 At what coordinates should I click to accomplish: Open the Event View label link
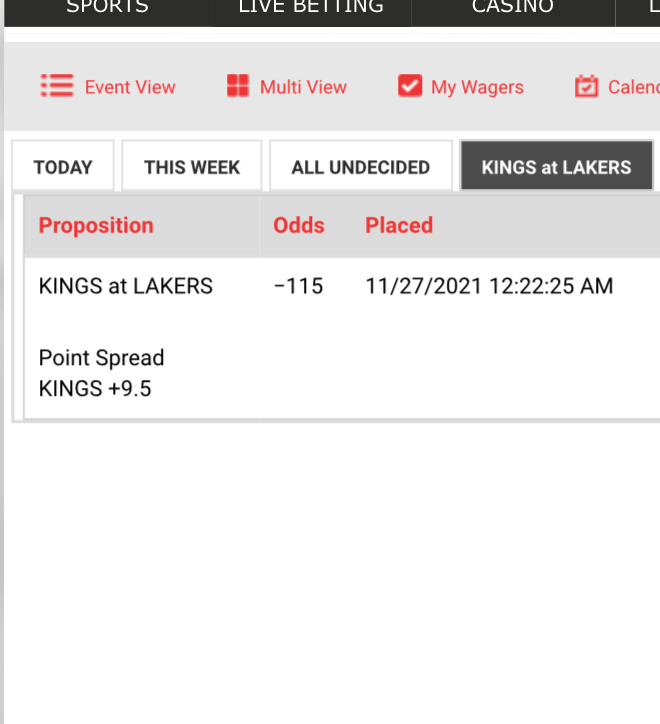[130, 87]
